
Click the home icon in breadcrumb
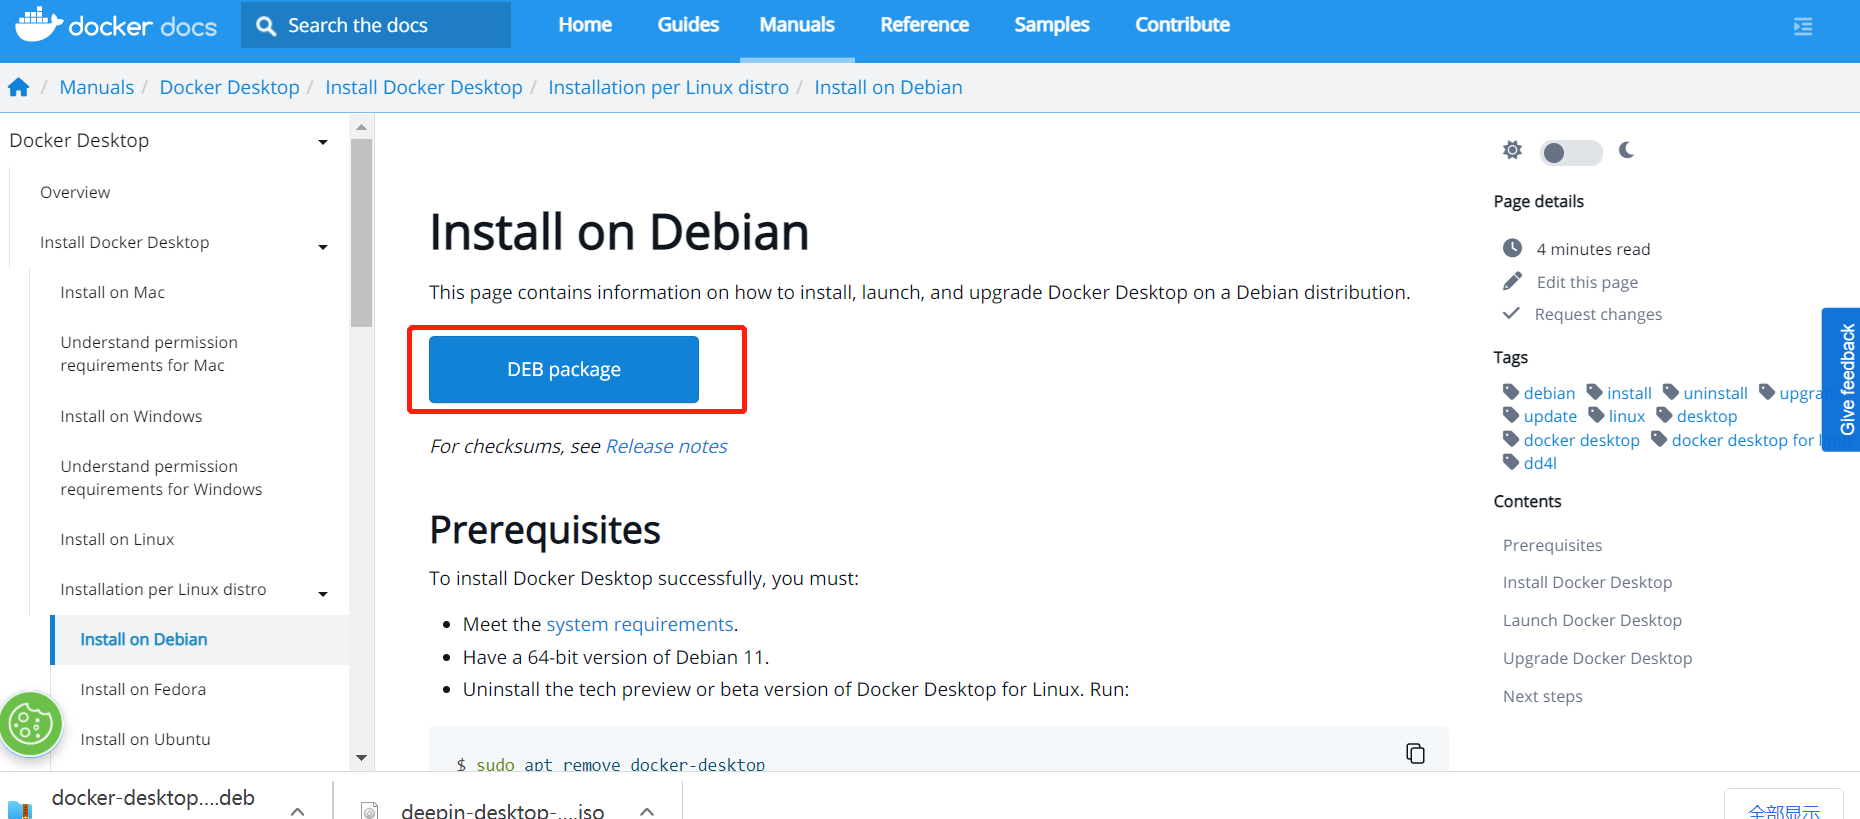tap(19, 88)
